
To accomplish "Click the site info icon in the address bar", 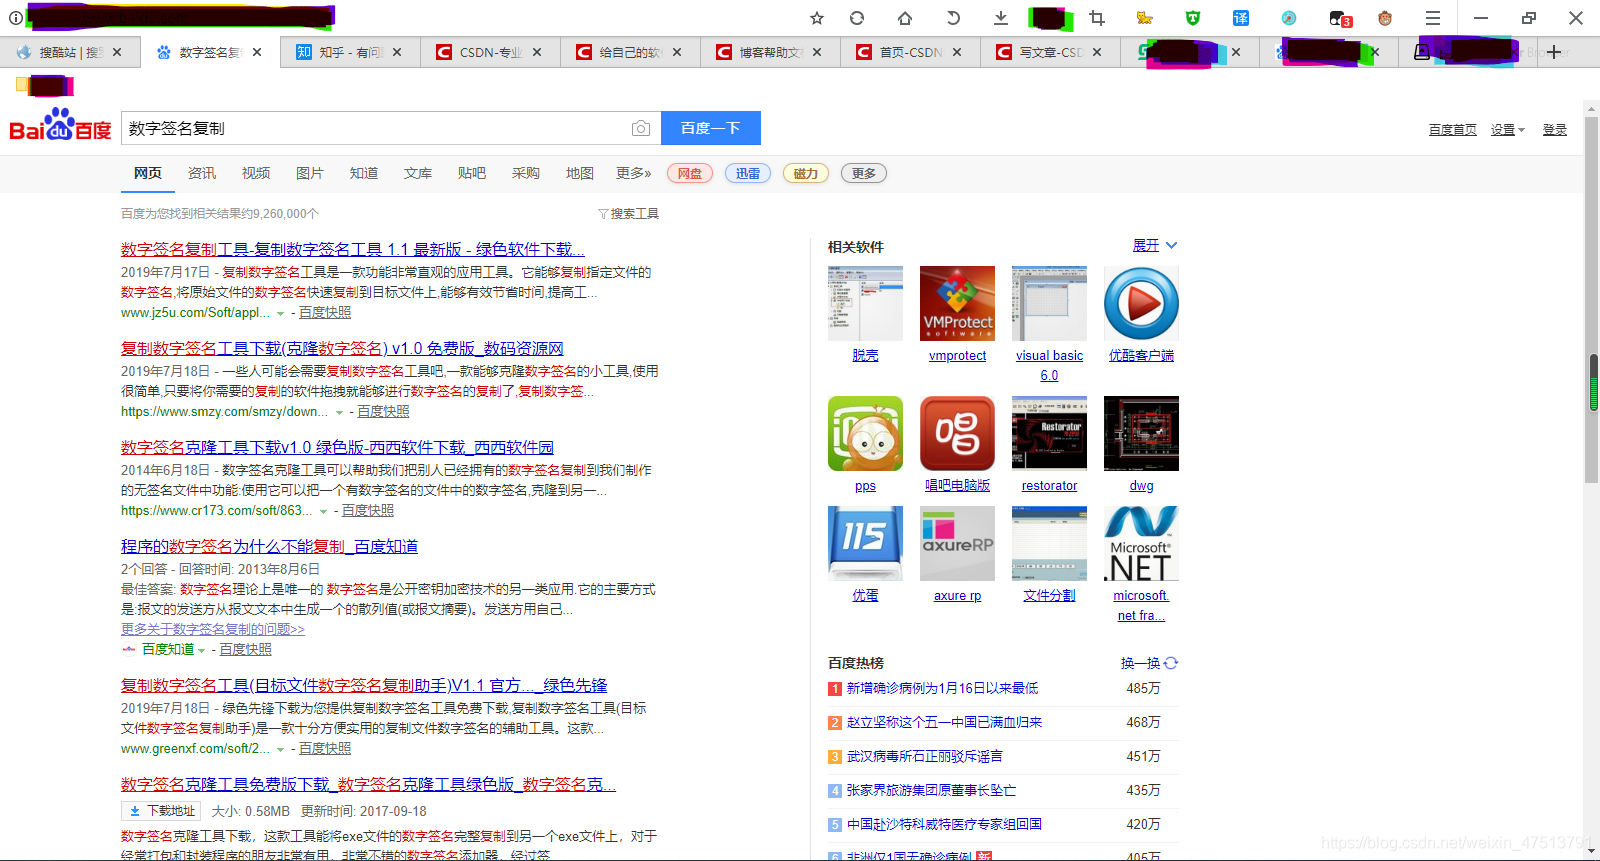I will tap(15, 18).
